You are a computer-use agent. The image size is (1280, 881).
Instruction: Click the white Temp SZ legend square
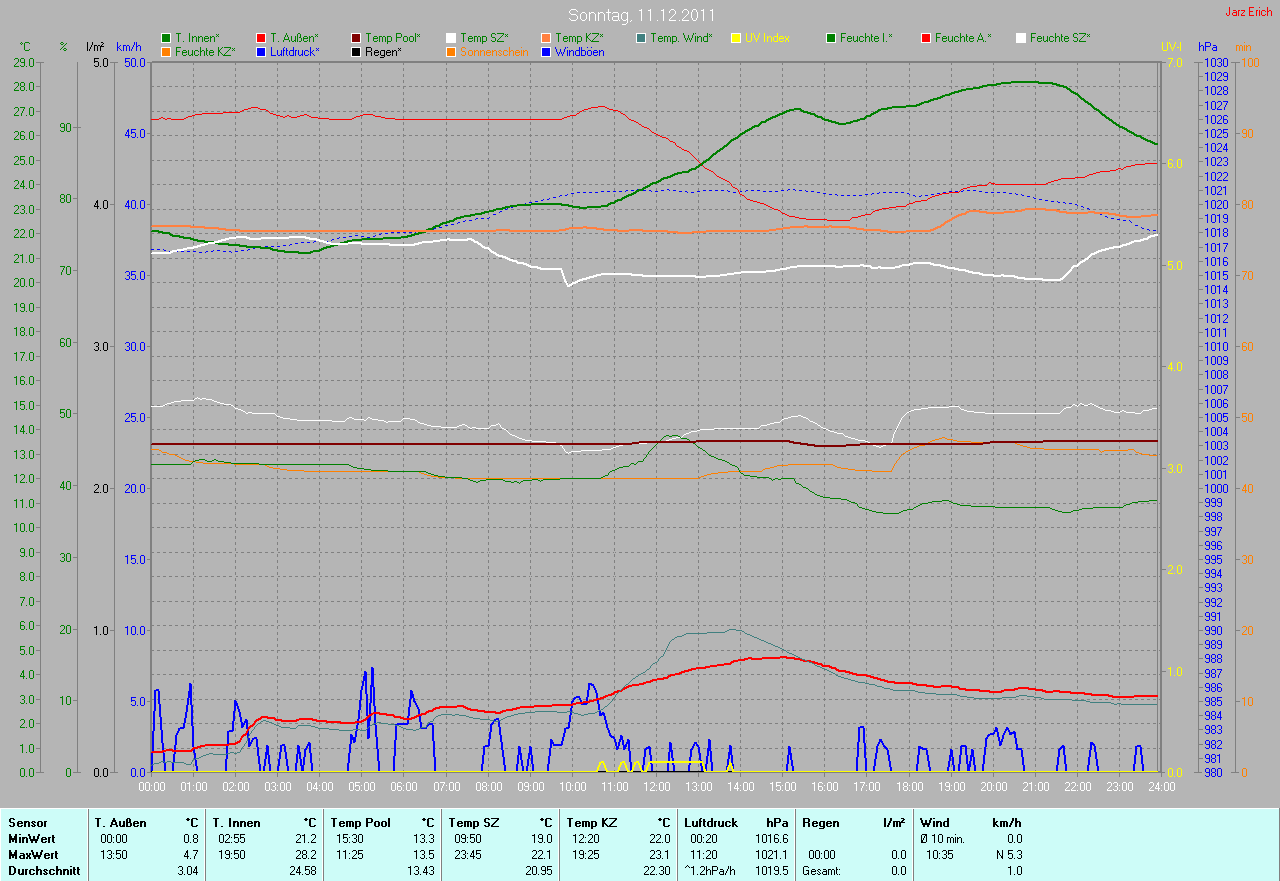click(x=451, y=38)
